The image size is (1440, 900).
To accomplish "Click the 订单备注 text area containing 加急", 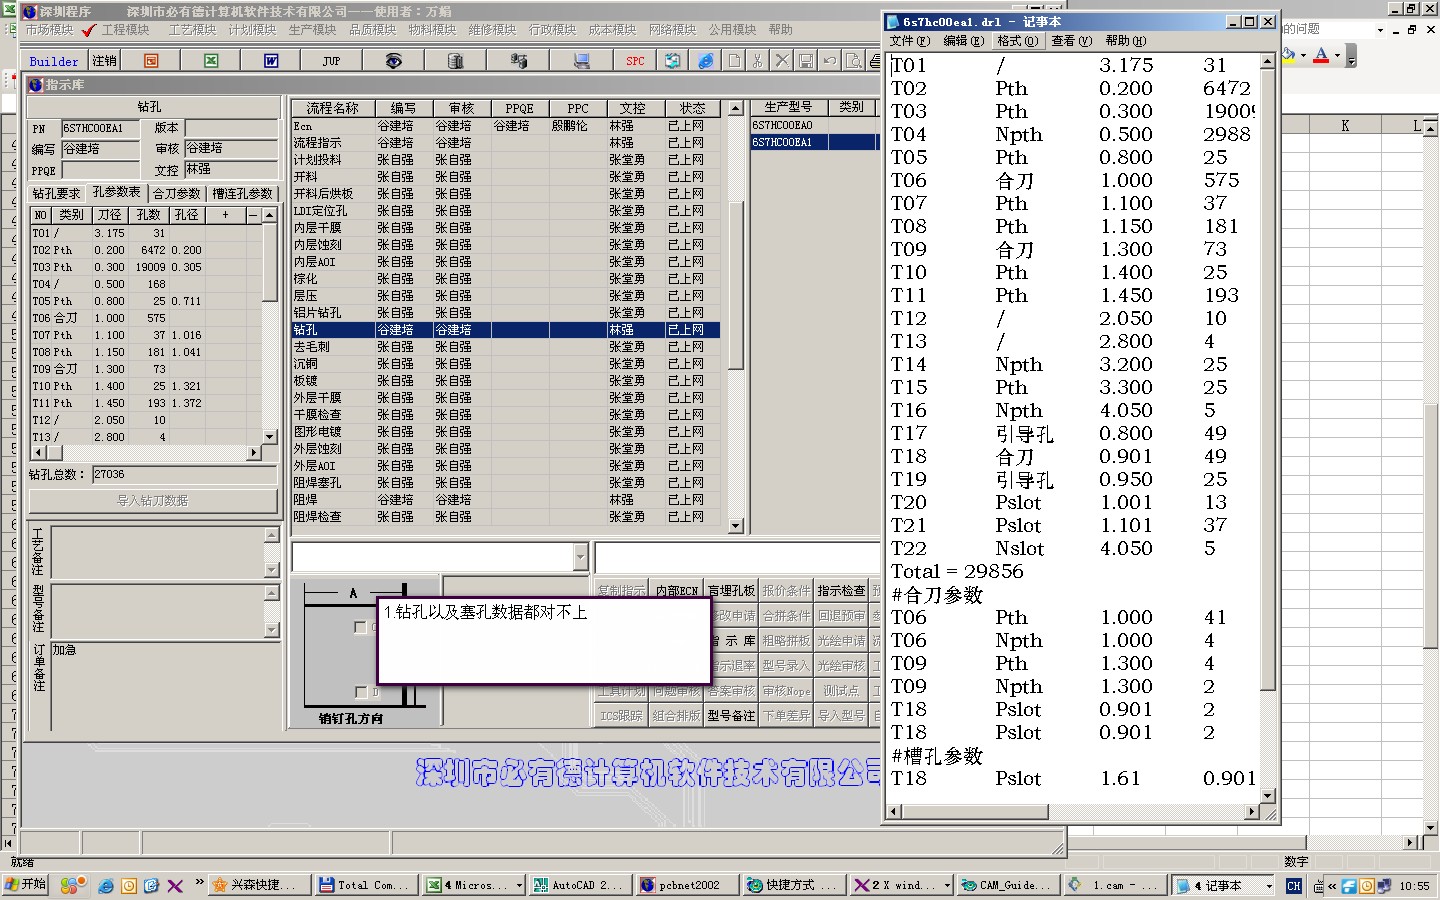I will [165, 685].
